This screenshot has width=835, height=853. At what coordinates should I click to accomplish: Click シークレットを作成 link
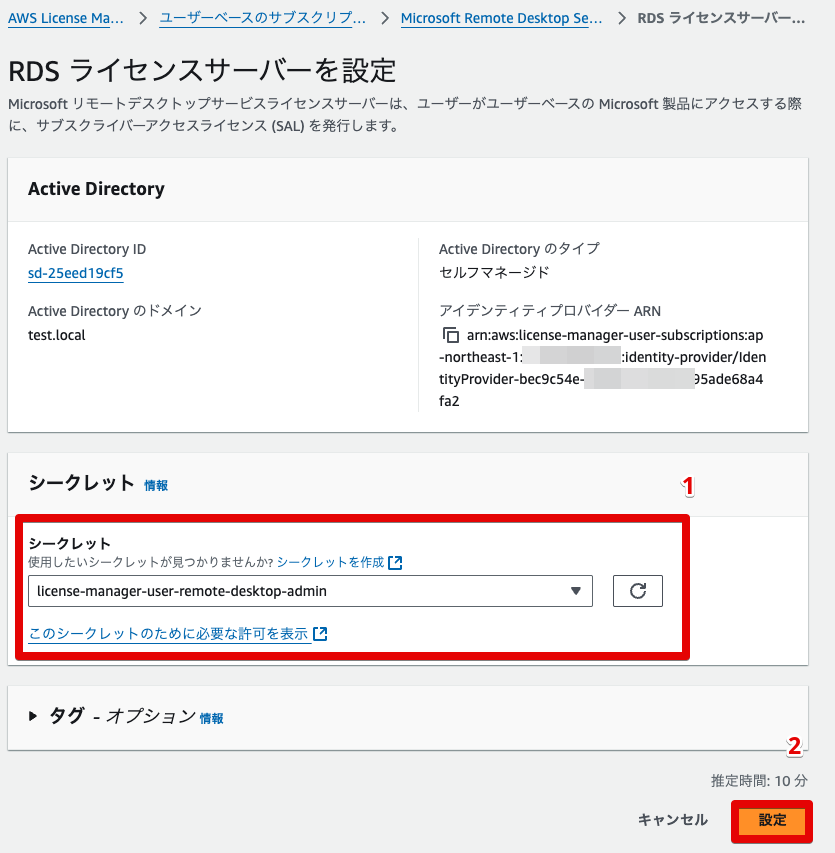click(x=330, y=562)
